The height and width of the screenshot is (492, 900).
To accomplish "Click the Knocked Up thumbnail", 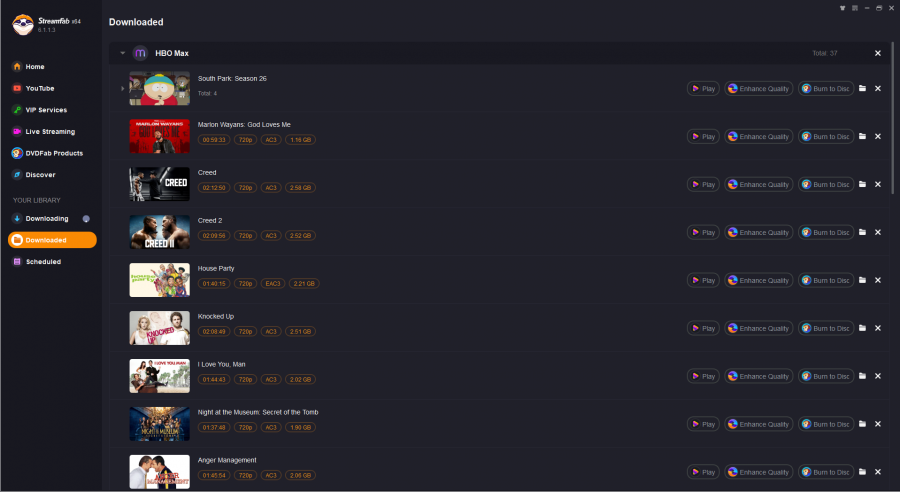I will pyautogui.click(x=160, y=328).
